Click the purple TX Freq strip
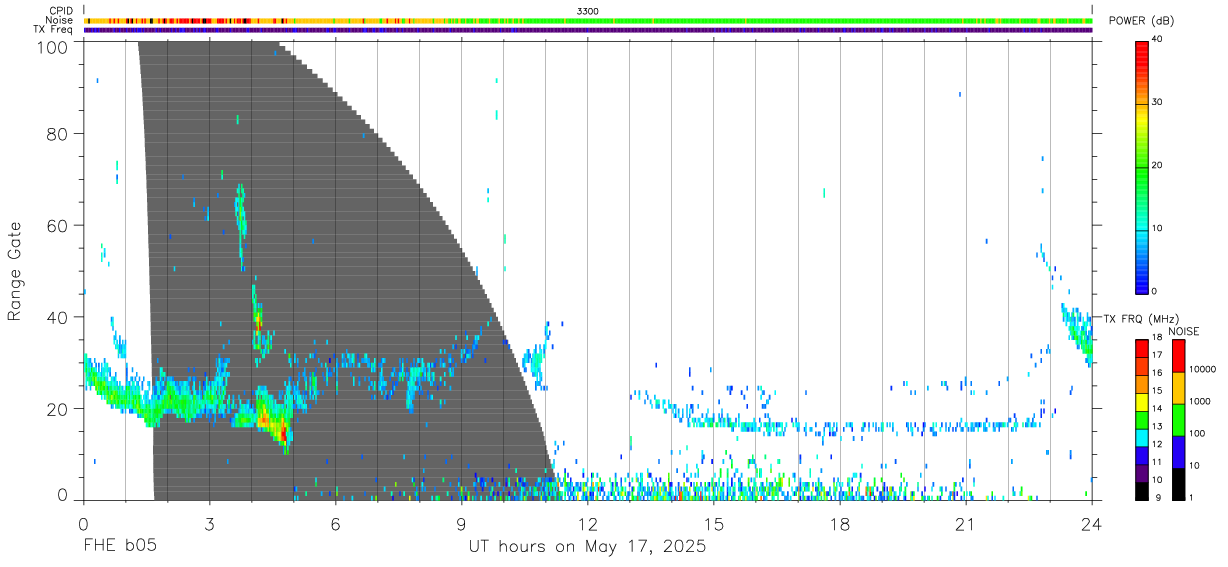 click(588, 30)
